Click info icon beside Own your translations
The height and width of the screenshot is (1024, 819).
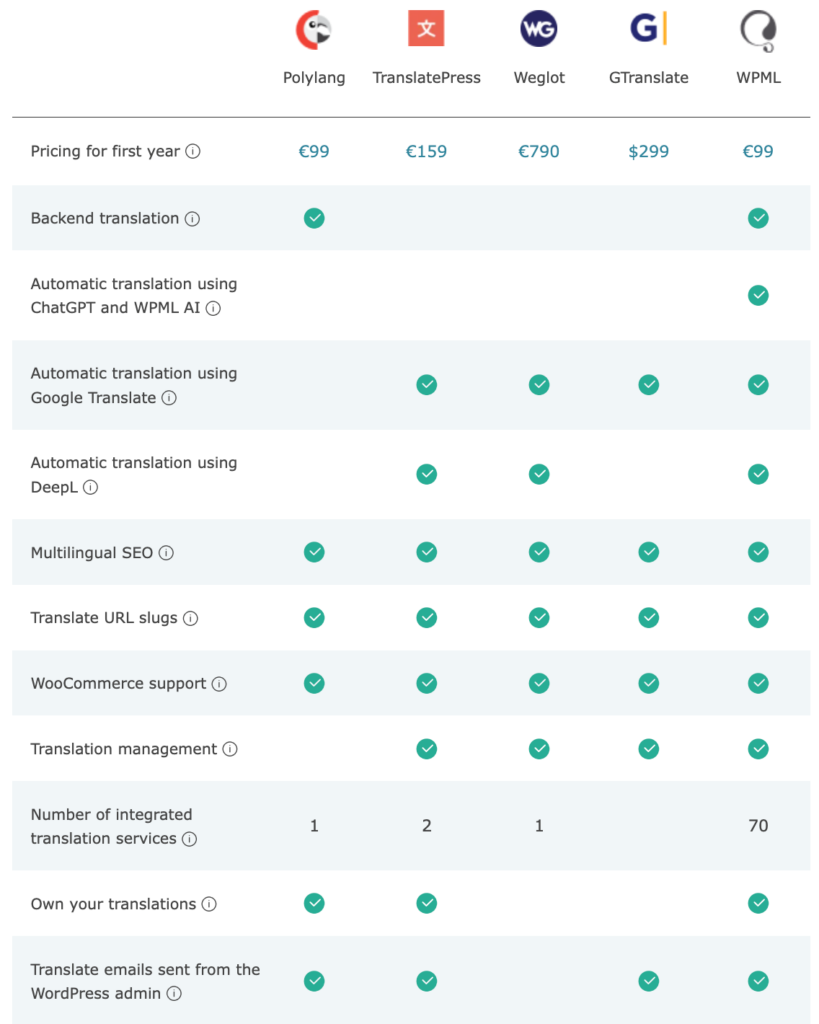pos(209,905)
